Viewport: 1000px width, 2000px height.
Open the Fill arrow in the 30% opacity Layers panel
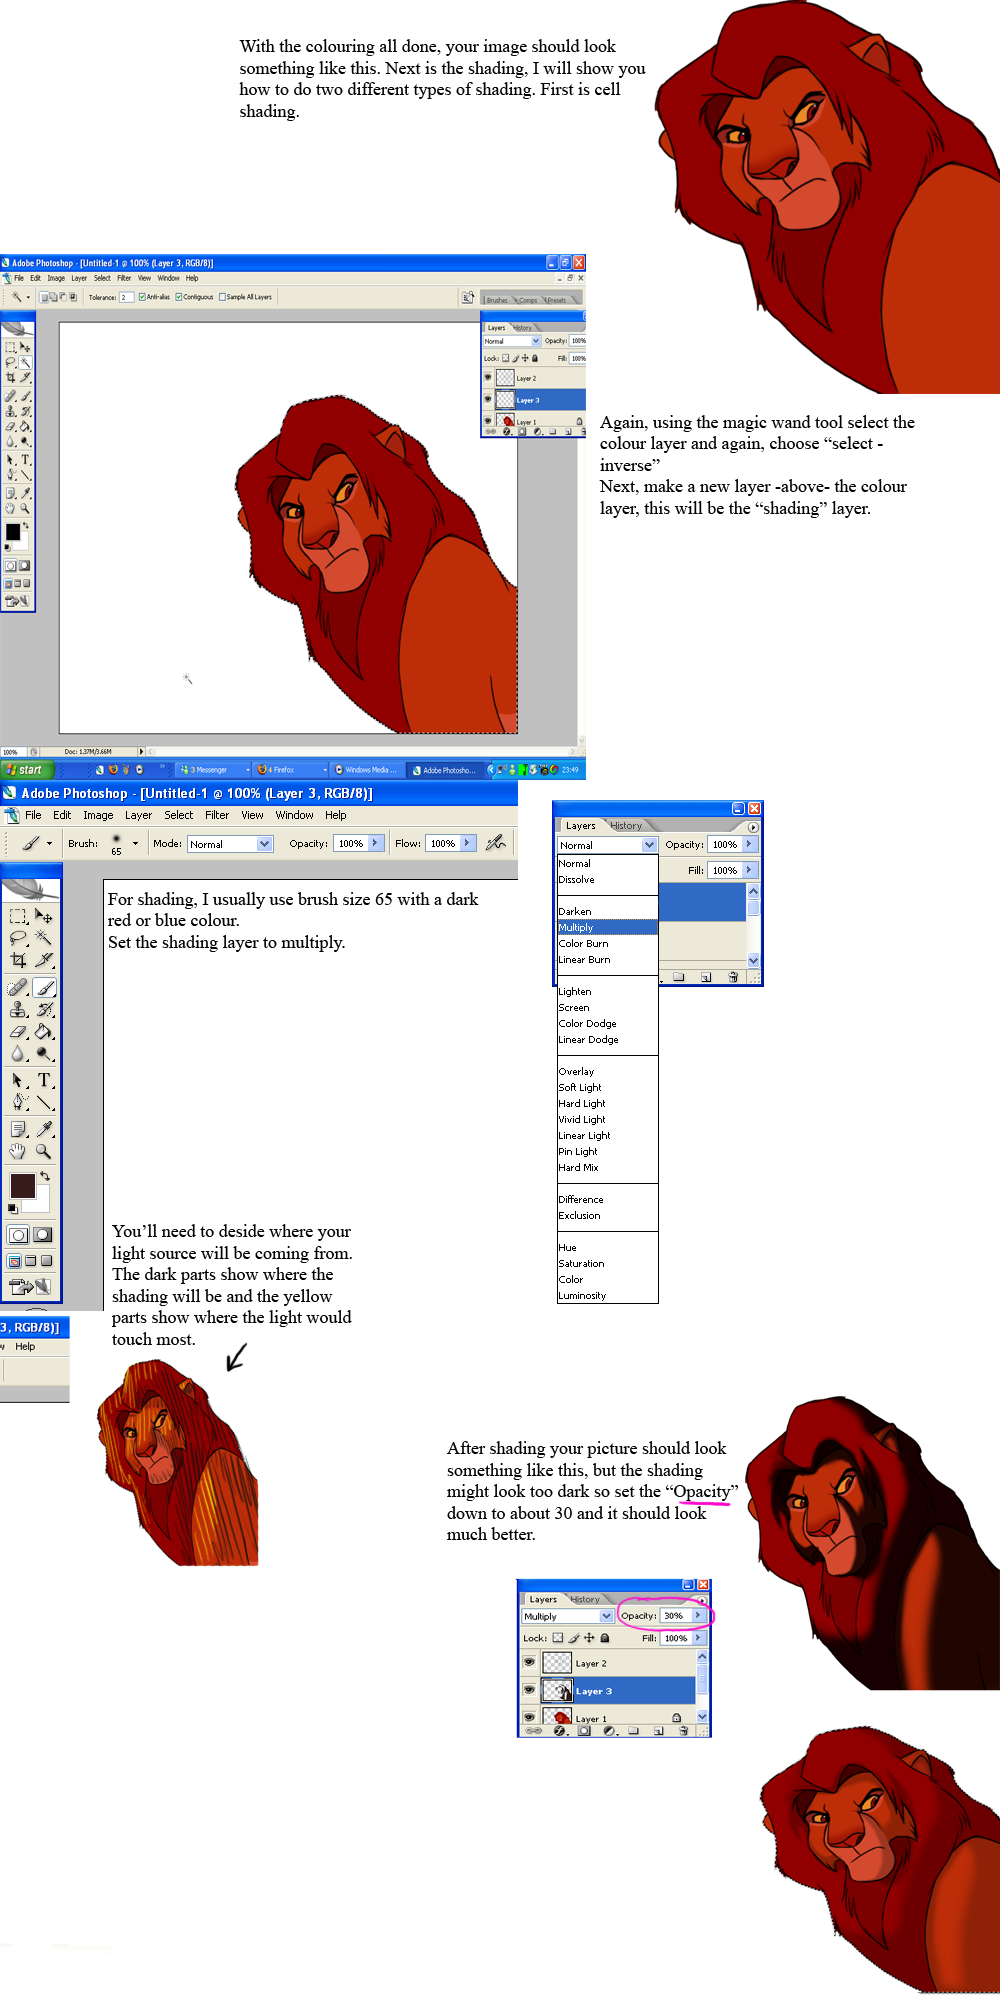(698, 1638)
